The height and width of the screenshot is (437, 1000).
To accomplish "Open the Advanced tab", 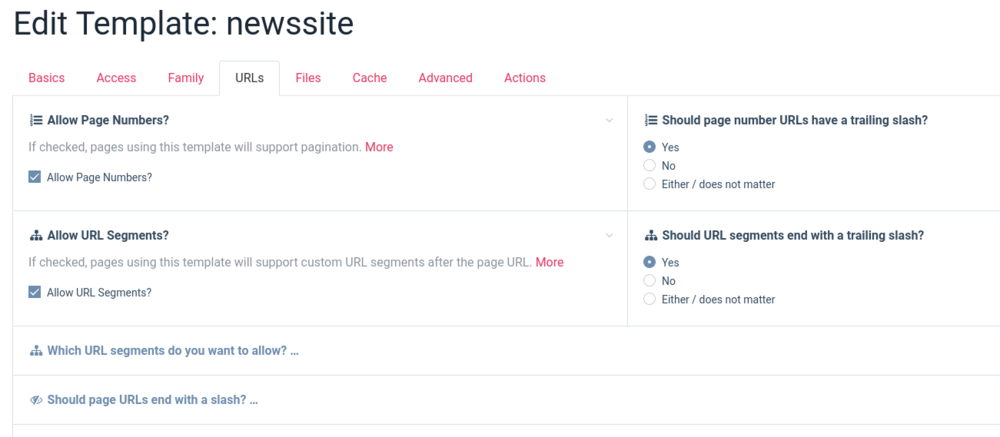I will (x=445, y=78).
